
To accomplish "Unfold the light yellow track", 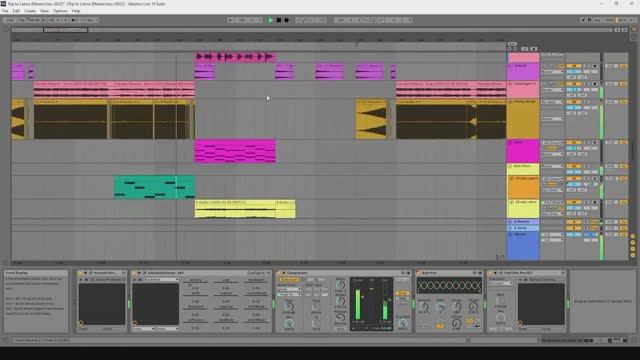I will pyautogui.click(x=510, y=167).
